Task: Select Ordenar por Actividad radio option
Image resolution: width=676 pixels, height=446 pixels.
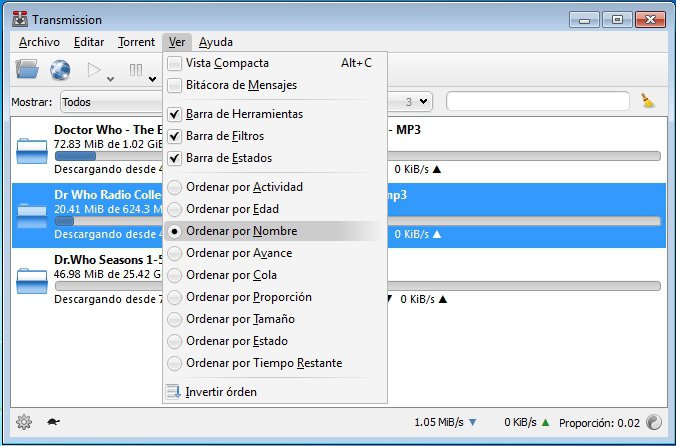Action: [x=174, y=187]
